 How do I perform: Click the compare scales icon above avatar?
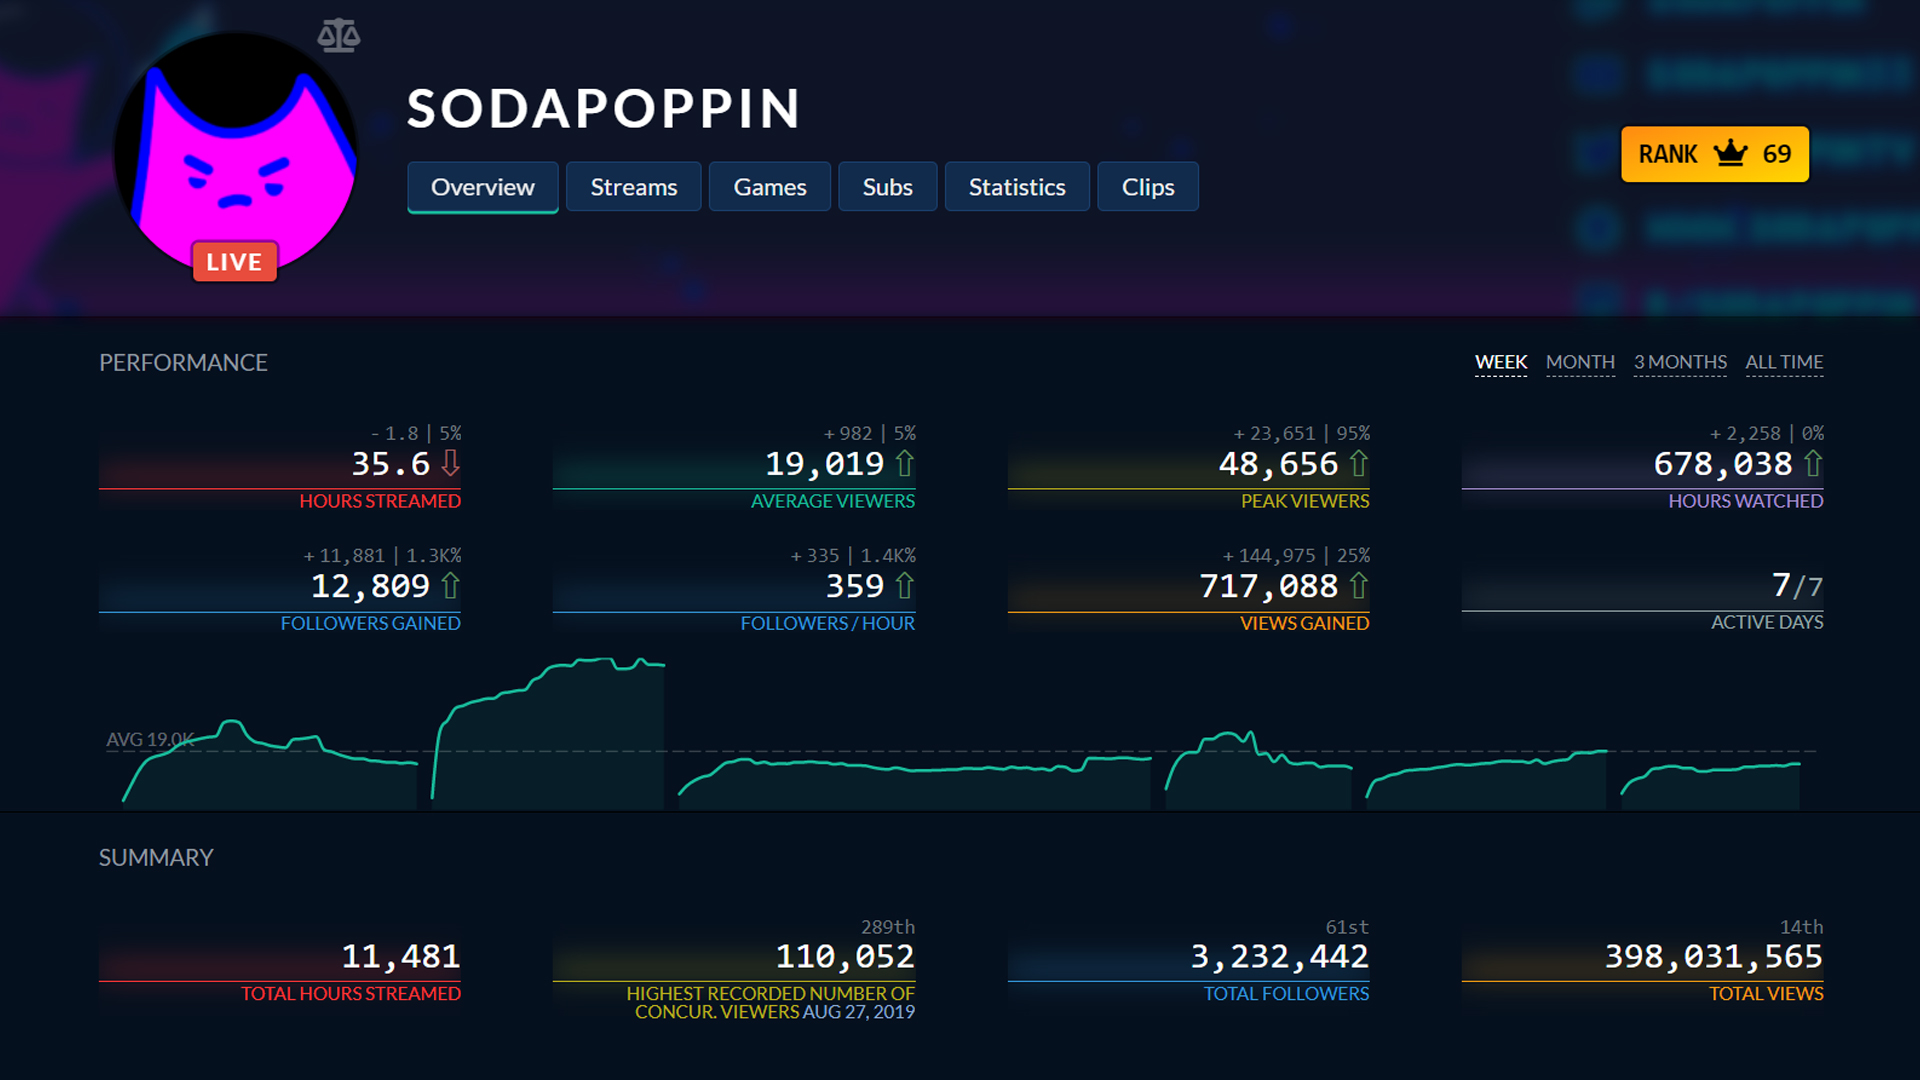(339, 36)
